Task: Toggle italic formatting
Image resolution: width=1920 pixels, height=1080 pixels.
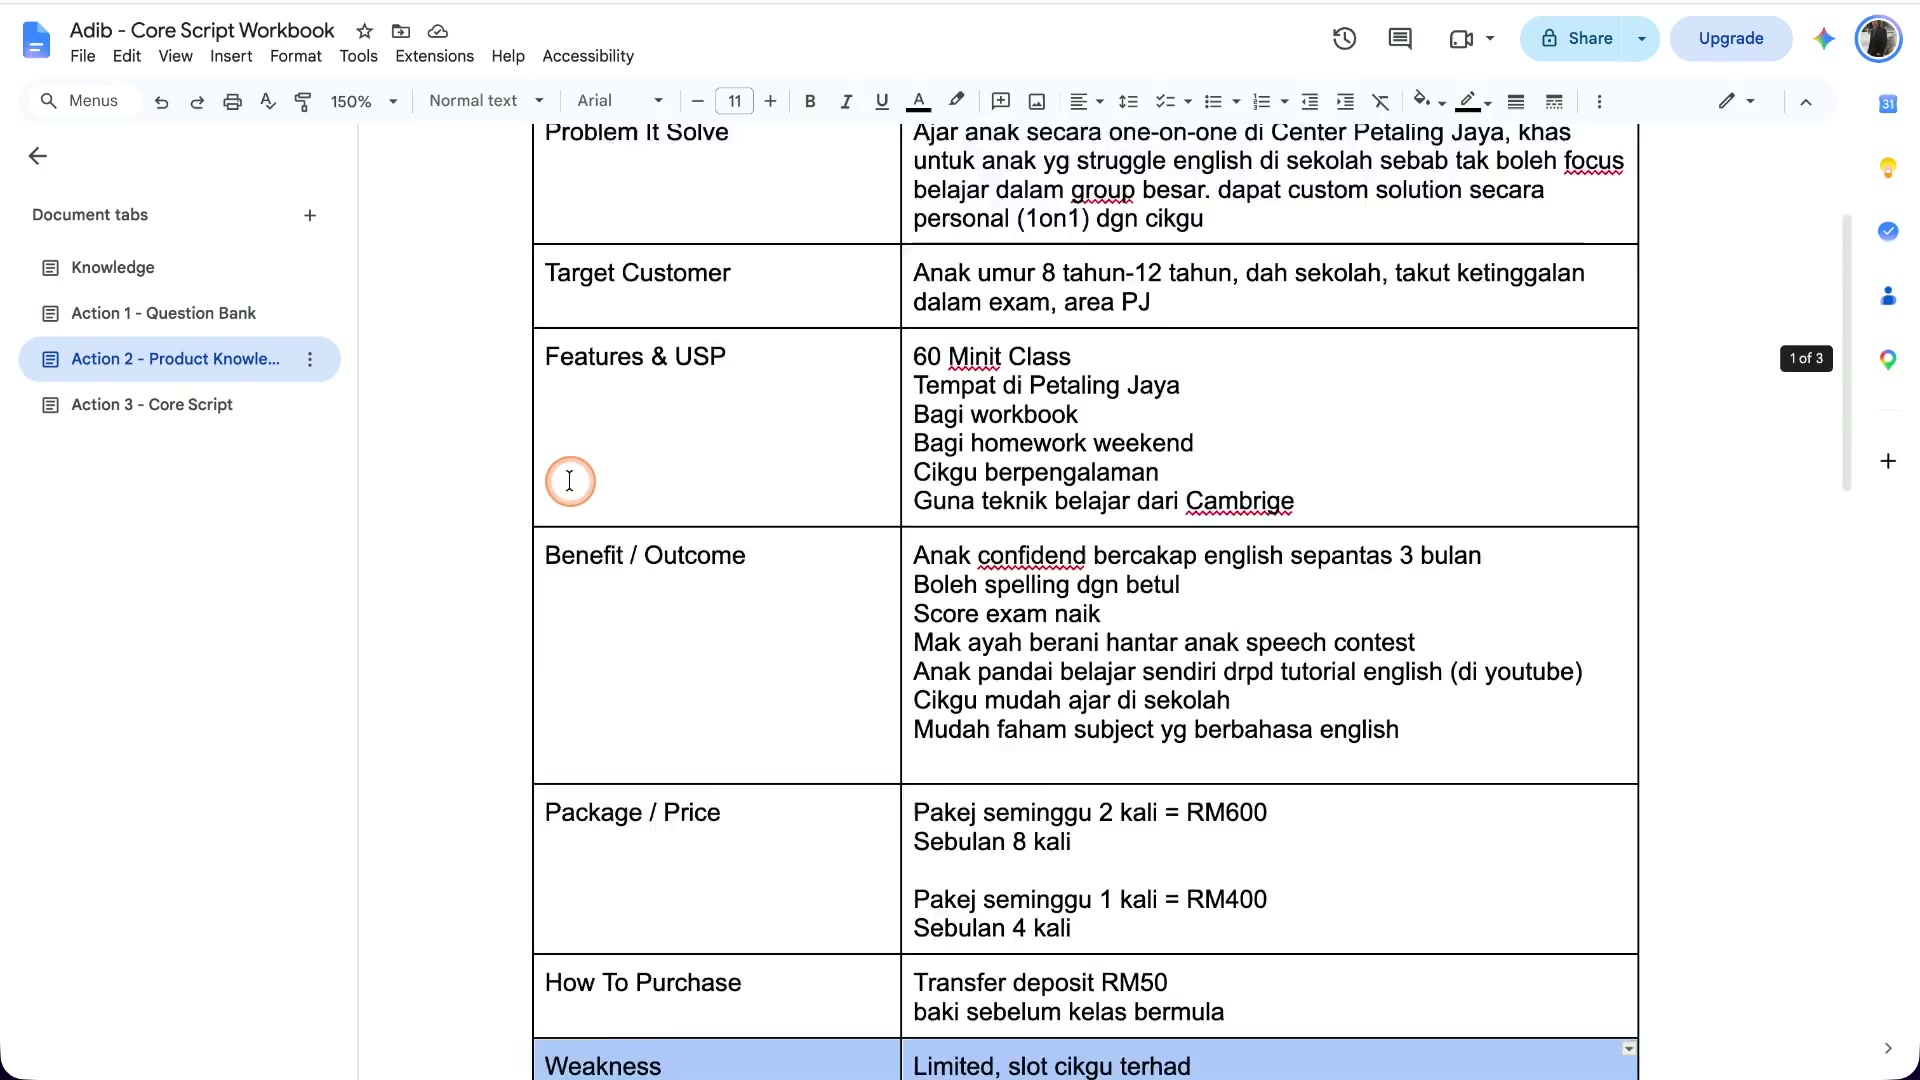Action: click(846, 101)
